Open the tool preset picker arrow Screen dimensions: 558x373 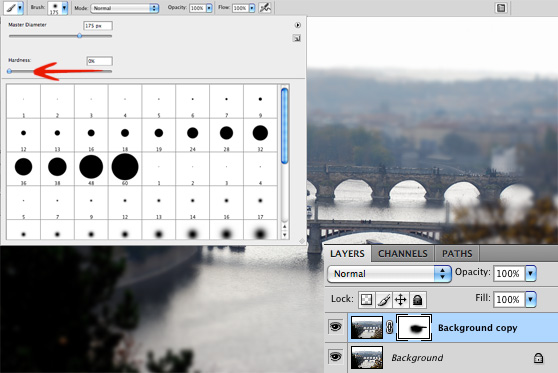(20, 7)
